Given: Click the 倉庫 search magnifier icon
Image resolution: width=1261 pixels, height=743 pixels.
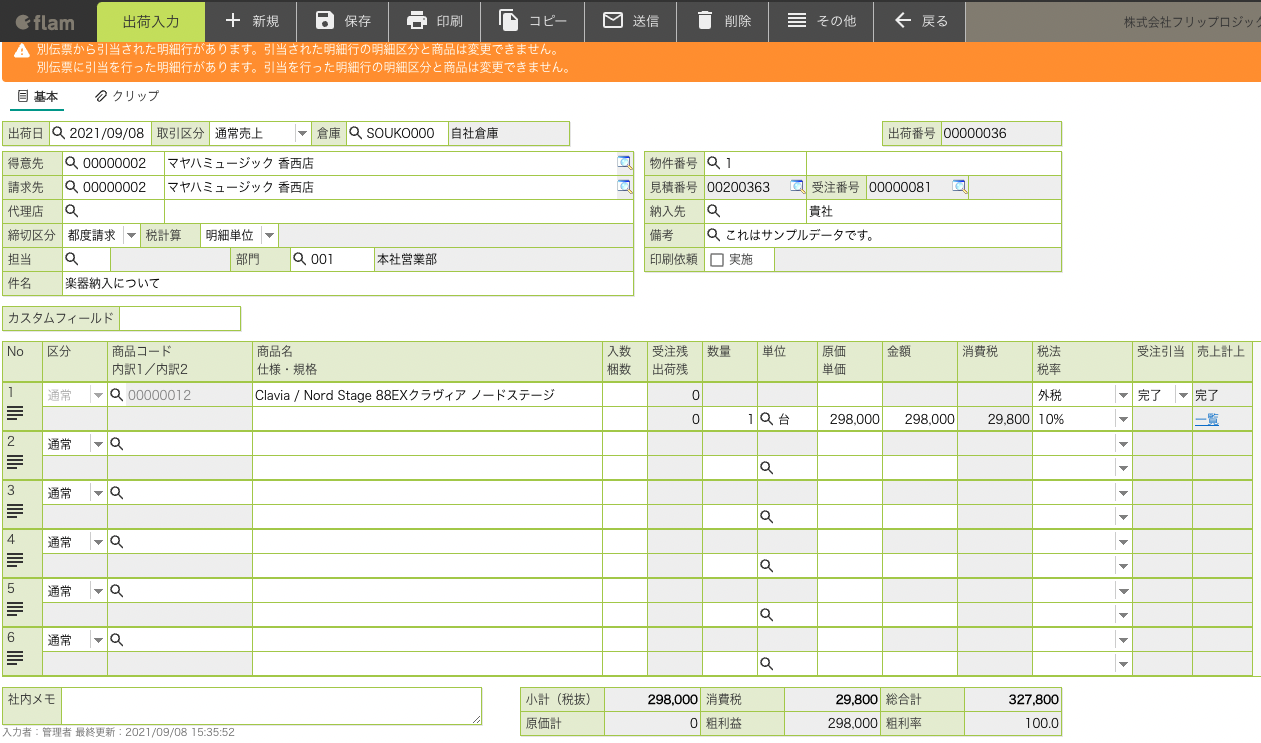Looking at the screenshot, I should tap(355, 133).
